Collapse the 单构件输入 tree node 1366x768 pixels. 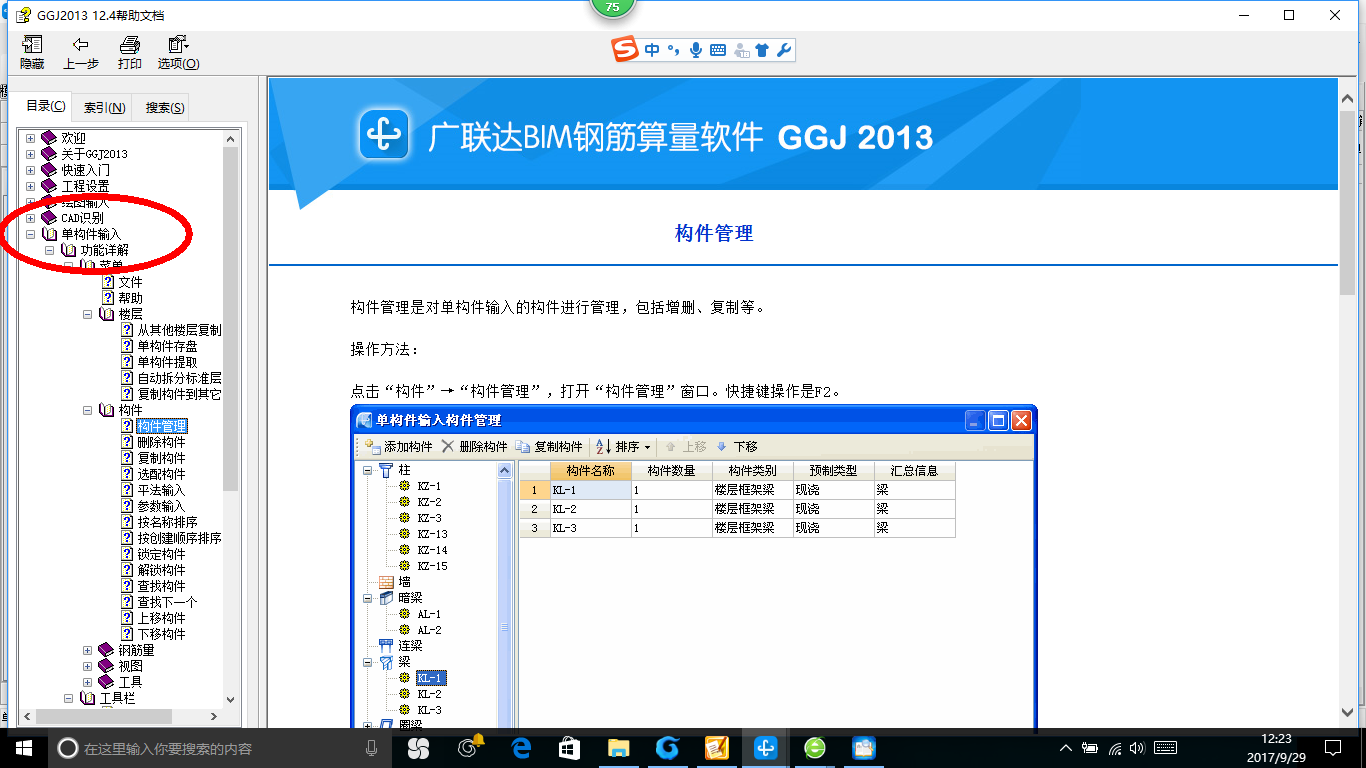pyautogui.click(x=30, y=234)
